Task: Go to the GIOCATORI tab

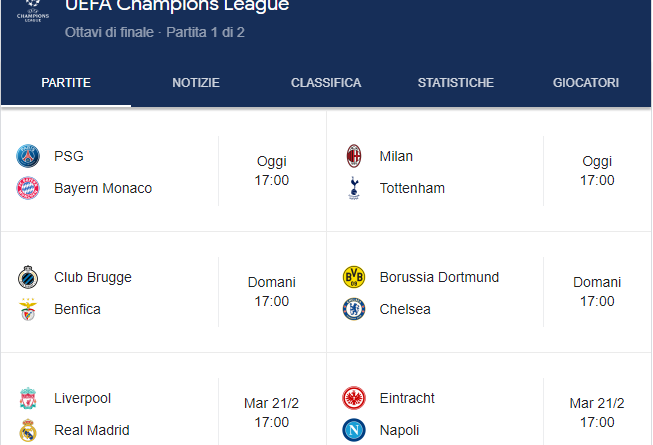Action: tap(586, 83)
